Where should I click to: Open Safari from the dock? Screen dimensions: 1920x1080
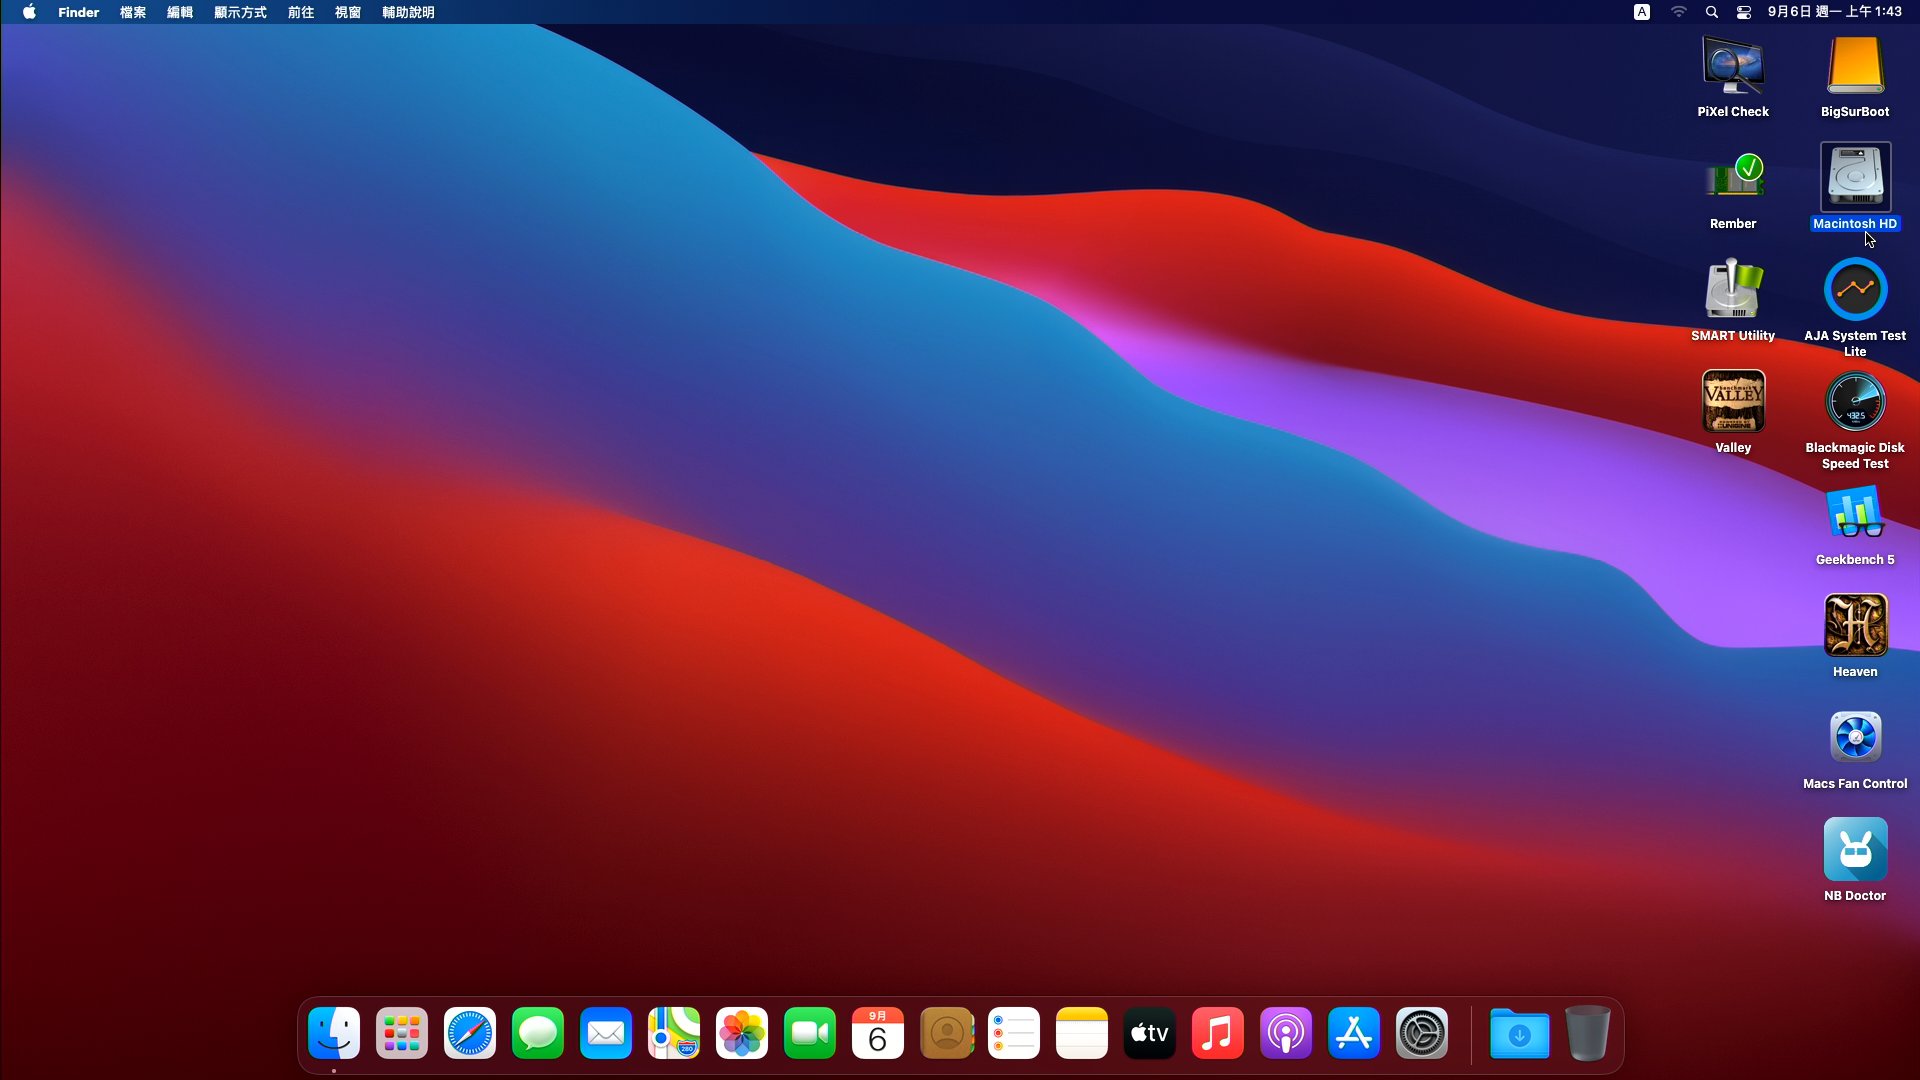coord(469,1033)
